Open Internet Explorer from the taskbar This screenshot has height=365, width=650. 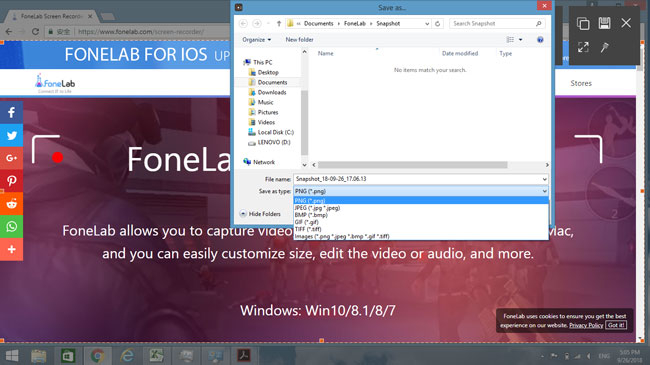[x=127, y=356]
